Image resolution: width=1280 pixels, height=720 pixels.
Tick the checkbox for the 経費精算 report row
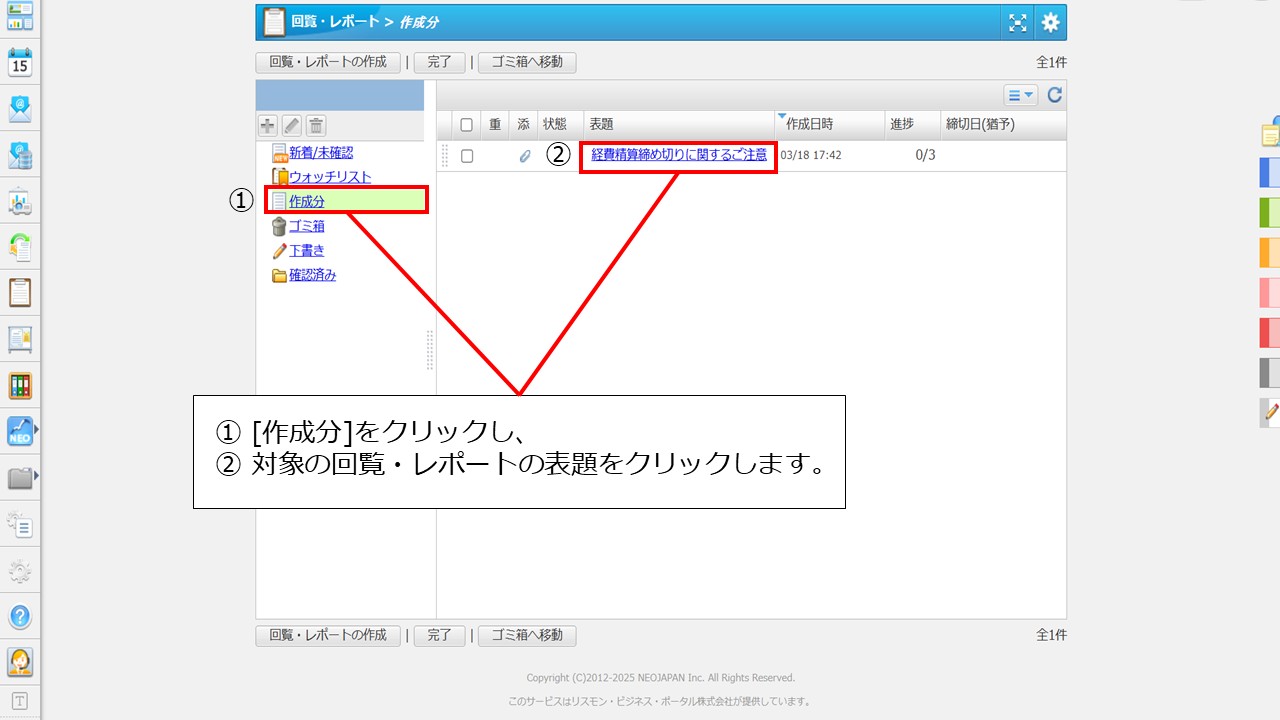[x=466, y=156]
